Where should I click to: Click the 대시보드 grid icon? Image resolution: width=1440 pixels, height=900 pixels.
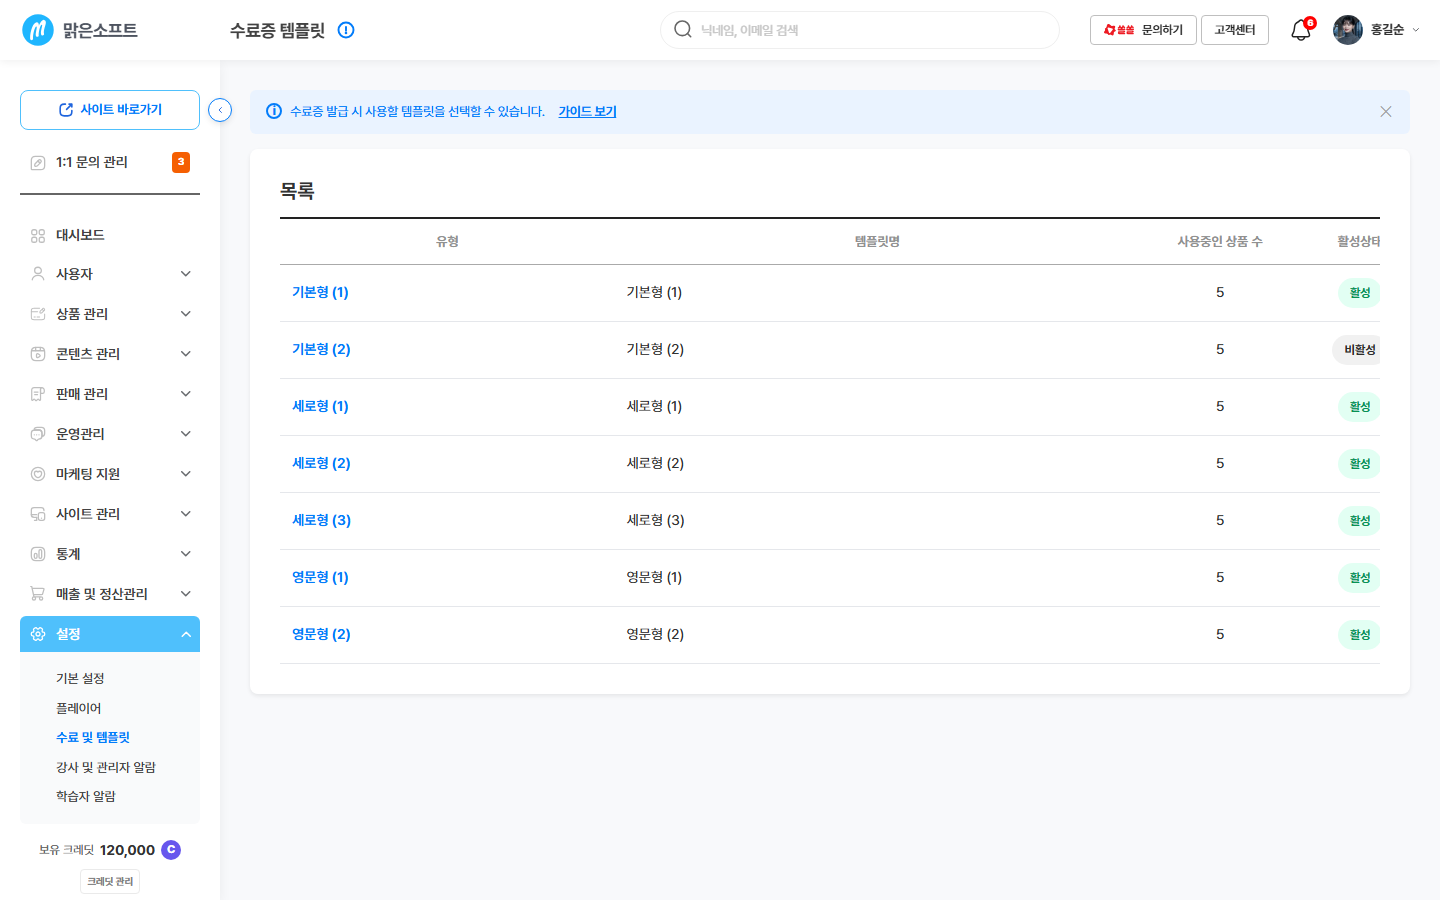(38, 236)
